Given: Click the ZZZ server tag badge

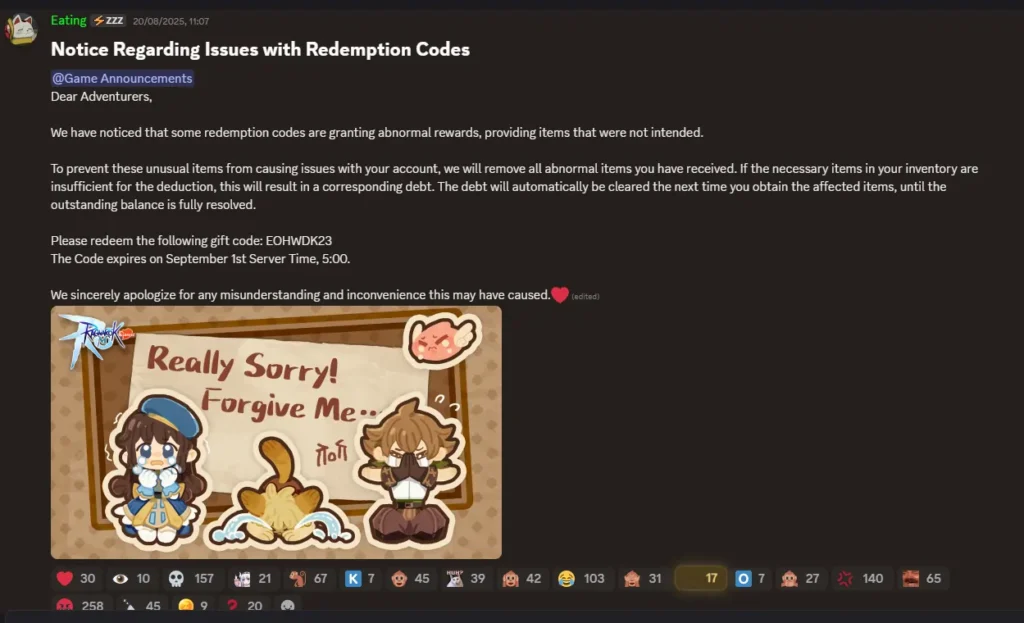Looking at the screenshot, I should (x=108, y=21).
